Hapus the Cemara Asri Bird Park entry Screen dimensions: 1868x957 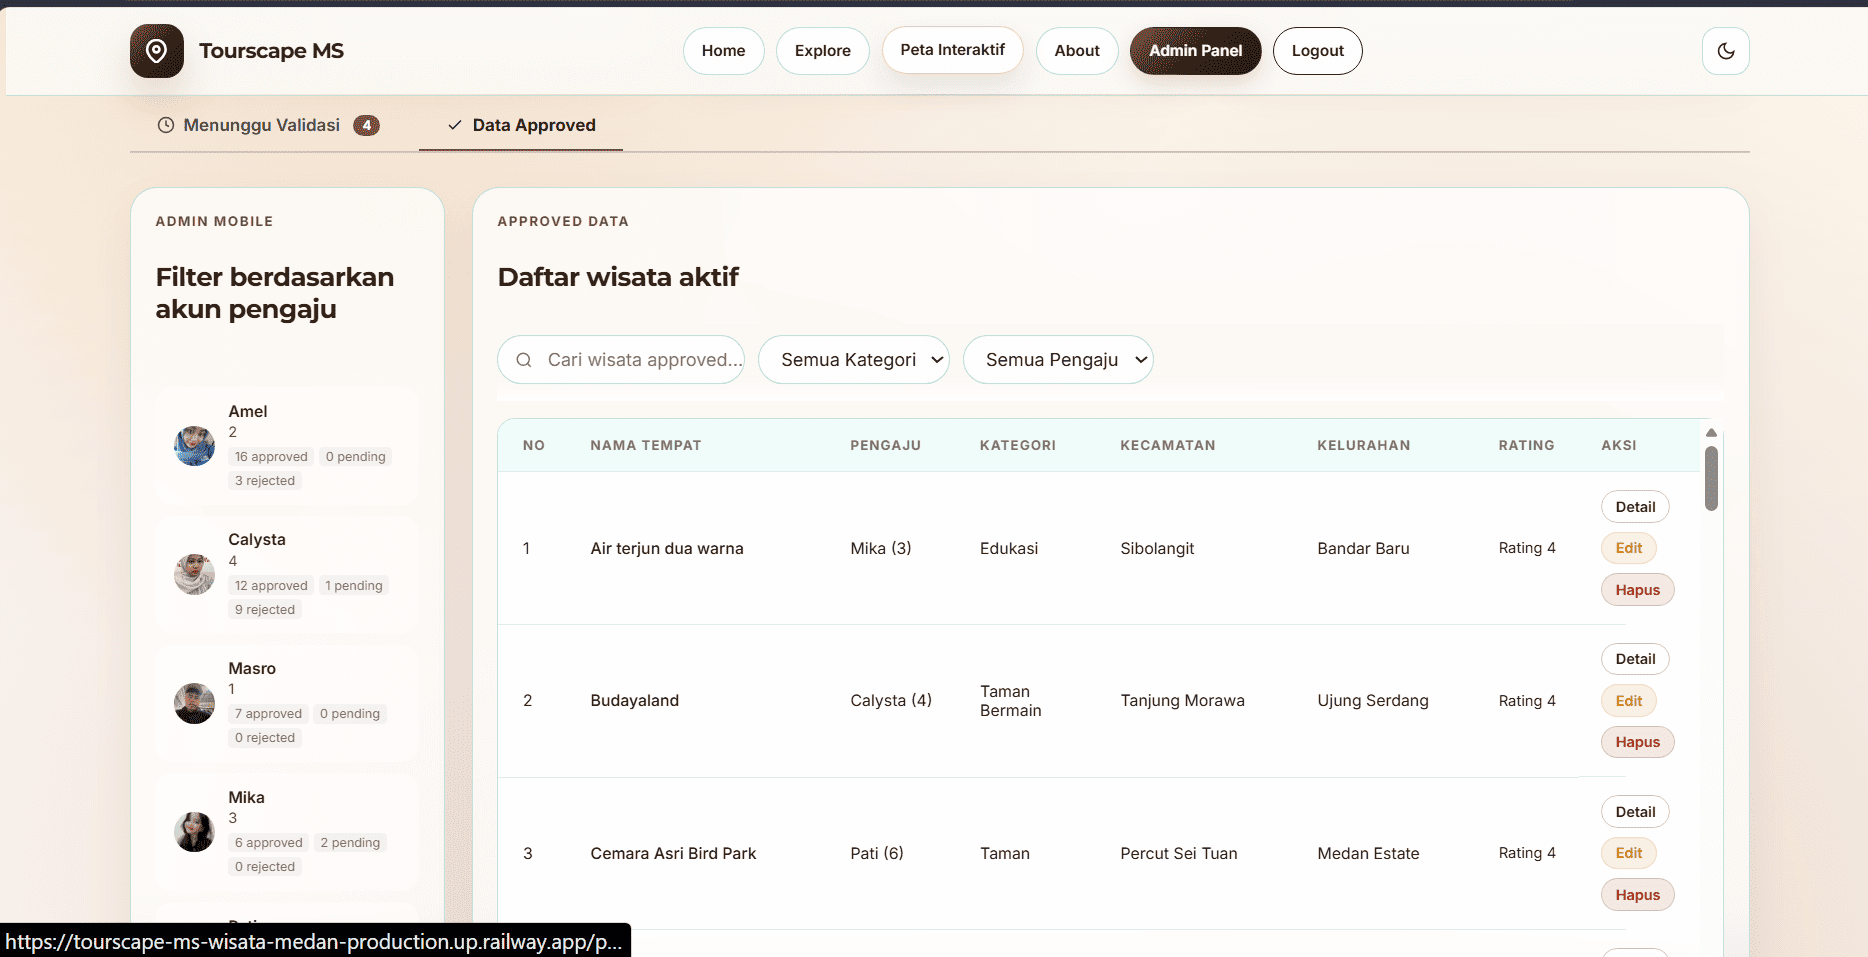pyautogui.click(x=1638, y=895)
